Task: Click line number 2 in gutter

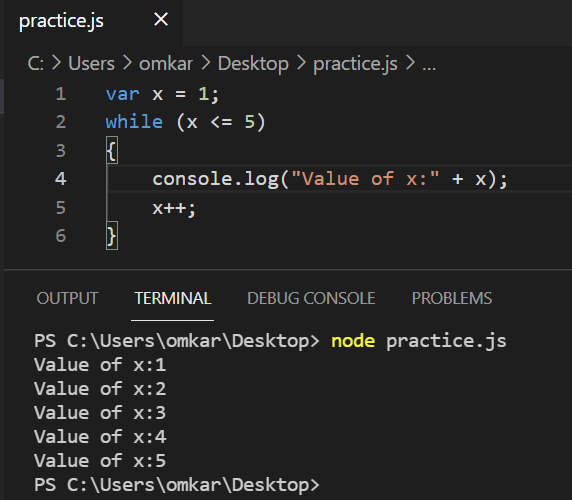Action: point(61,122)
